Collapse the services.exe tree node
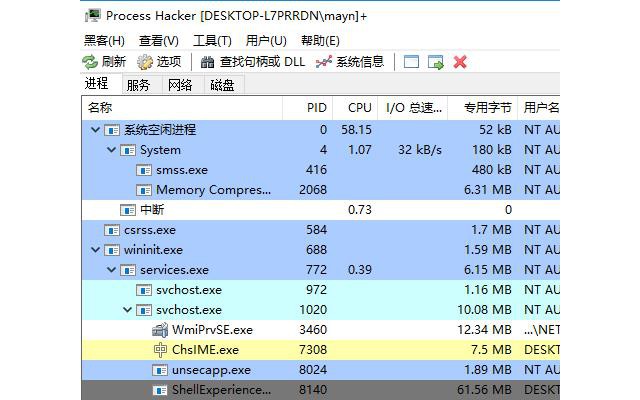Screen dimensions: 640x400 [111, 269]
